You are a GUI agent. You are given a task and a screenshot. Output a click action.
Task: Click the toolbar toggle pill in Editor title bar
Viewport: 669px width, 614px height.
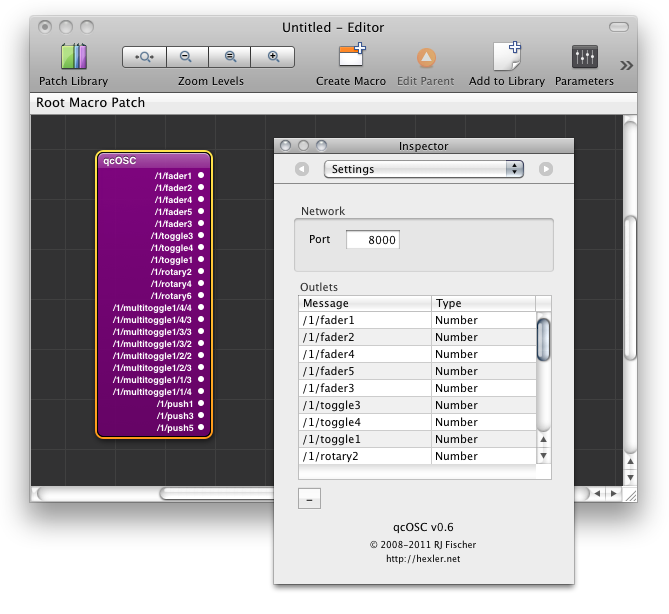click(x=619, y=27)
